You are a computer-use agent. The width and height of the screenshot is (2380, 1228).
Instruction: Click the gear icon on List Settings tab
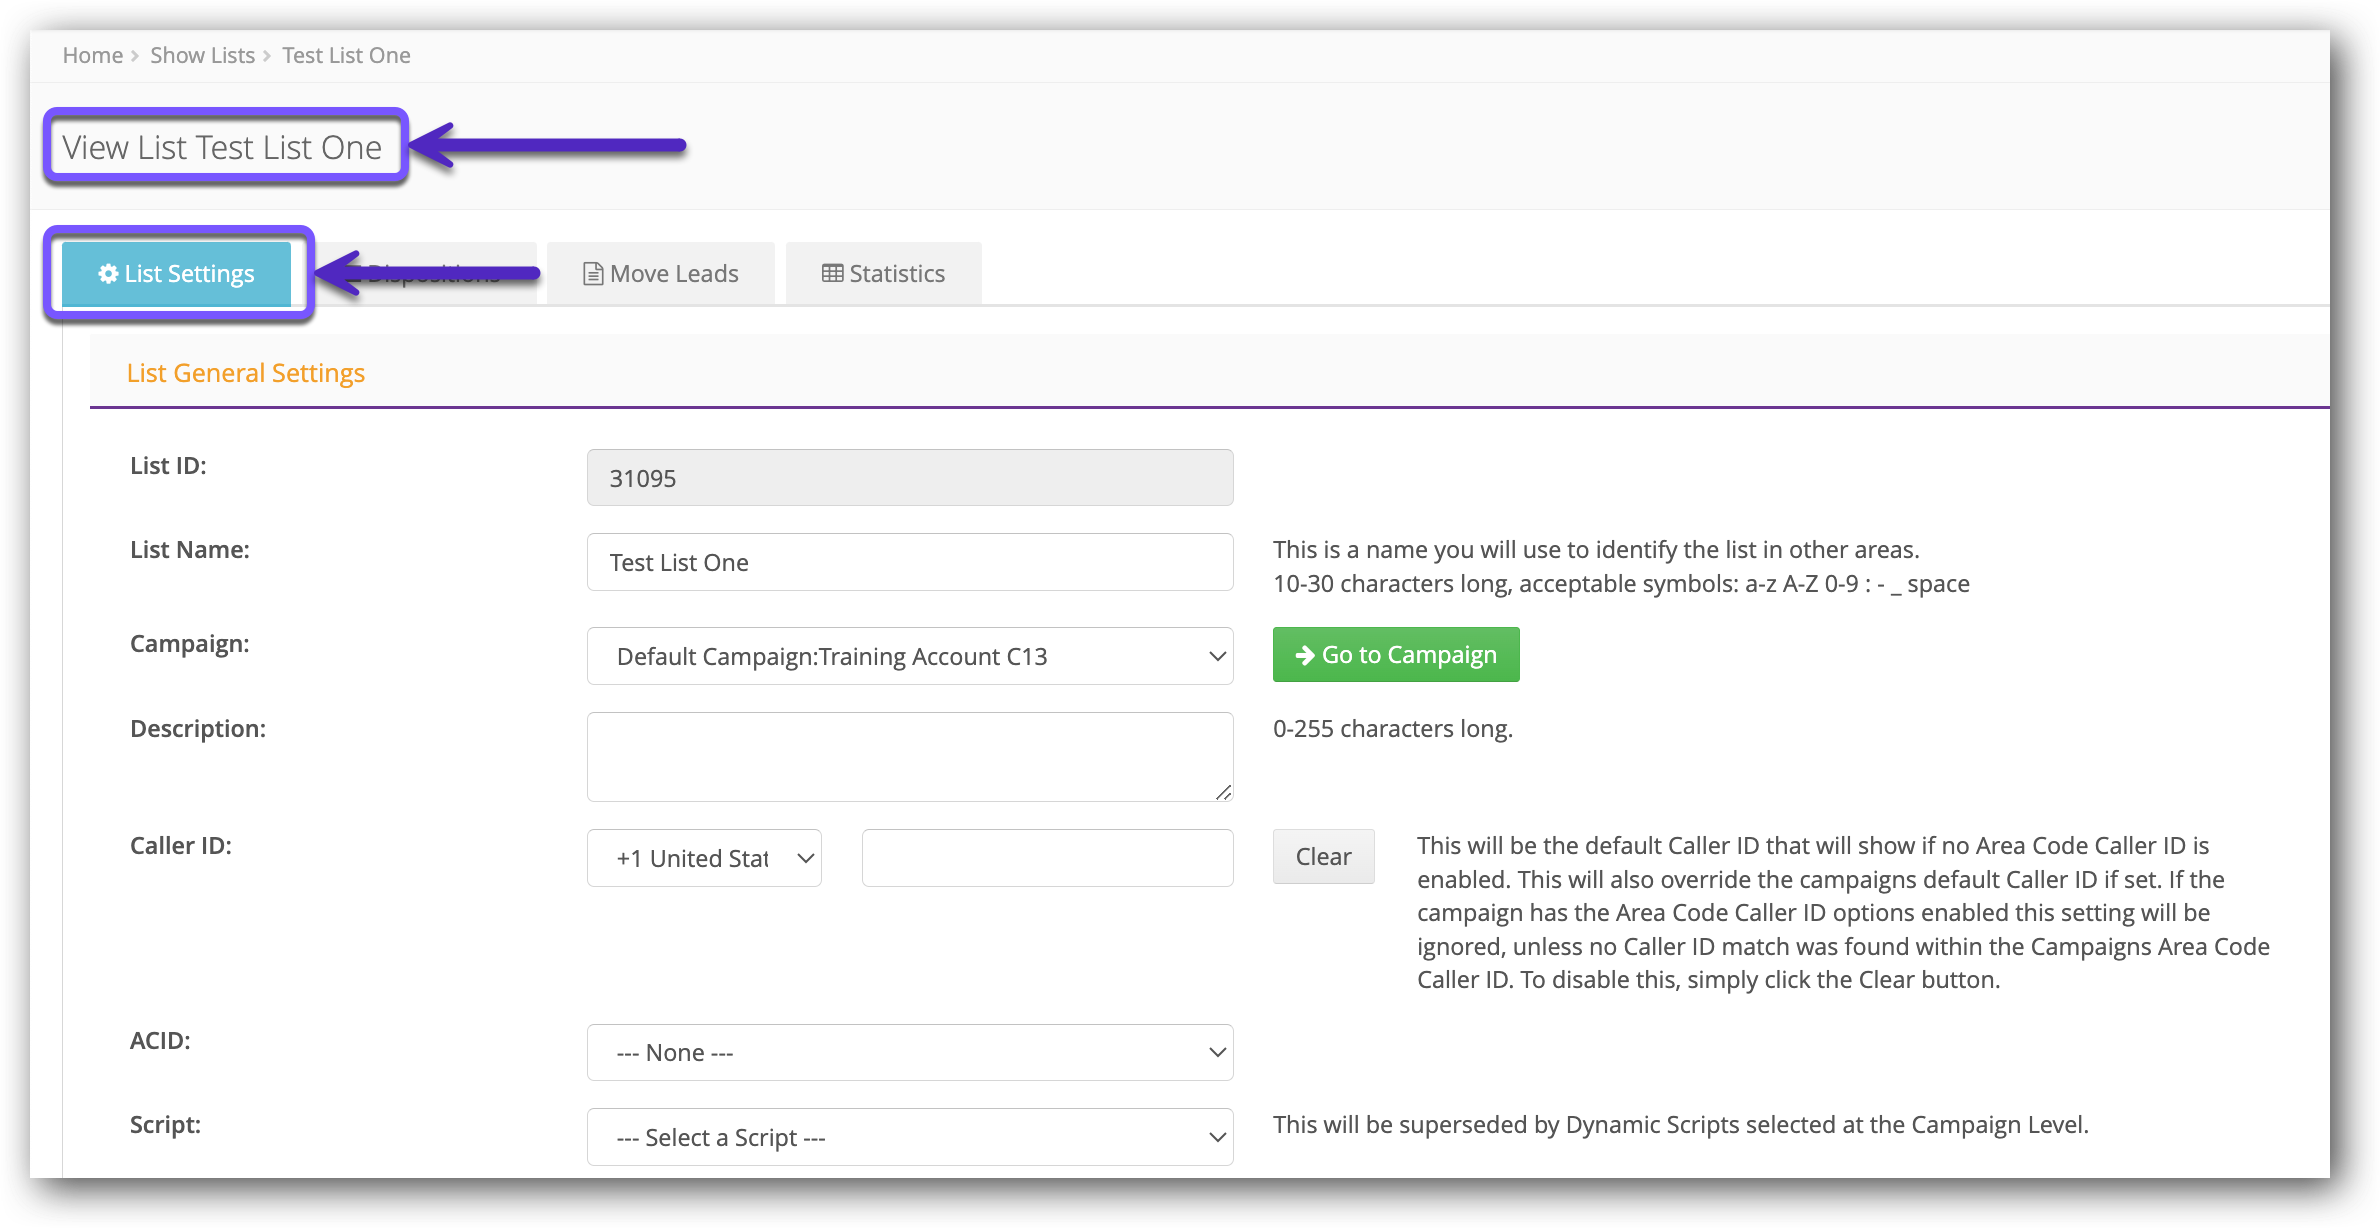pyautogui.click(x=108, y=273)
